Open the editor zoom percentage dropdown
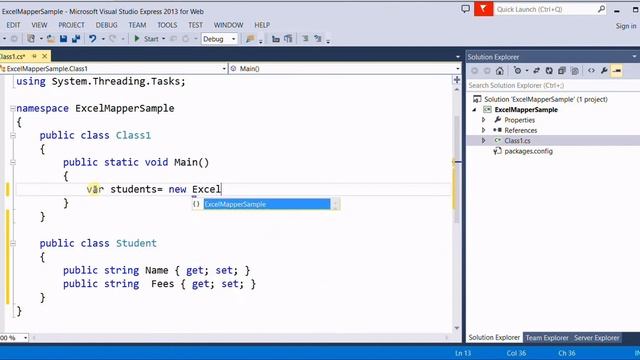The width and height of the screenshot is (640, 360). [25, 338]
